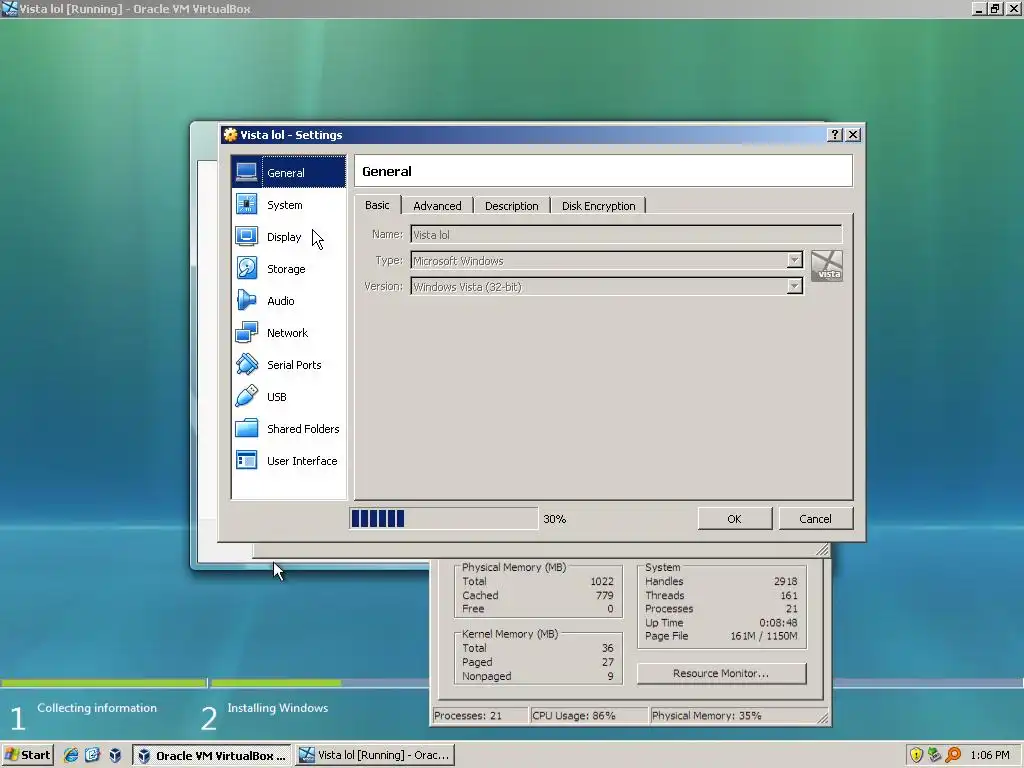
Task: Click the Installing Windows step label
Action: point(278,708)
